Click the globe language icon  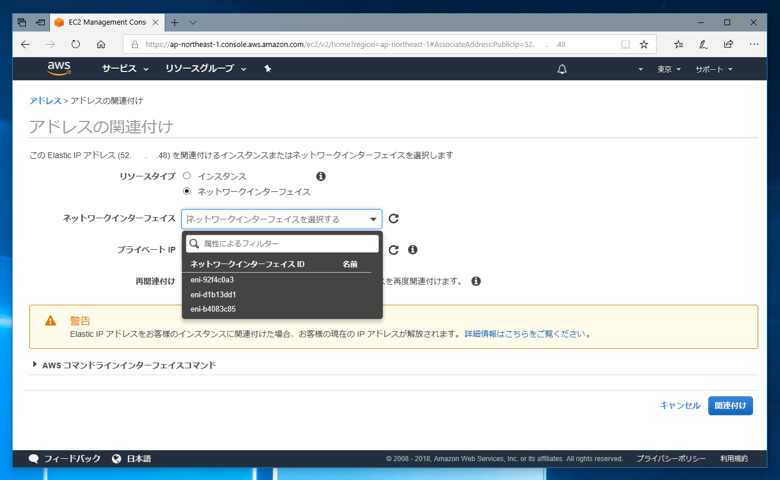point(116,459)
